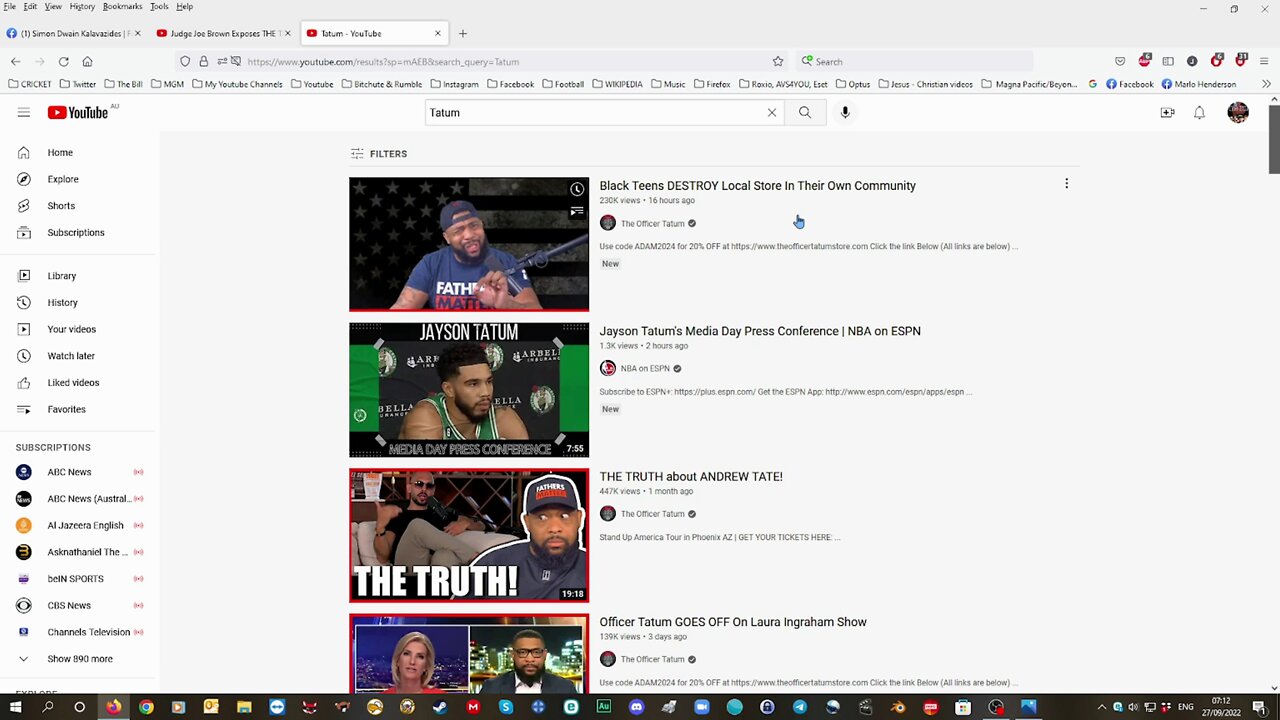Open NBA on ESPN channel link
1280x720 pixels.
point(645,369)
